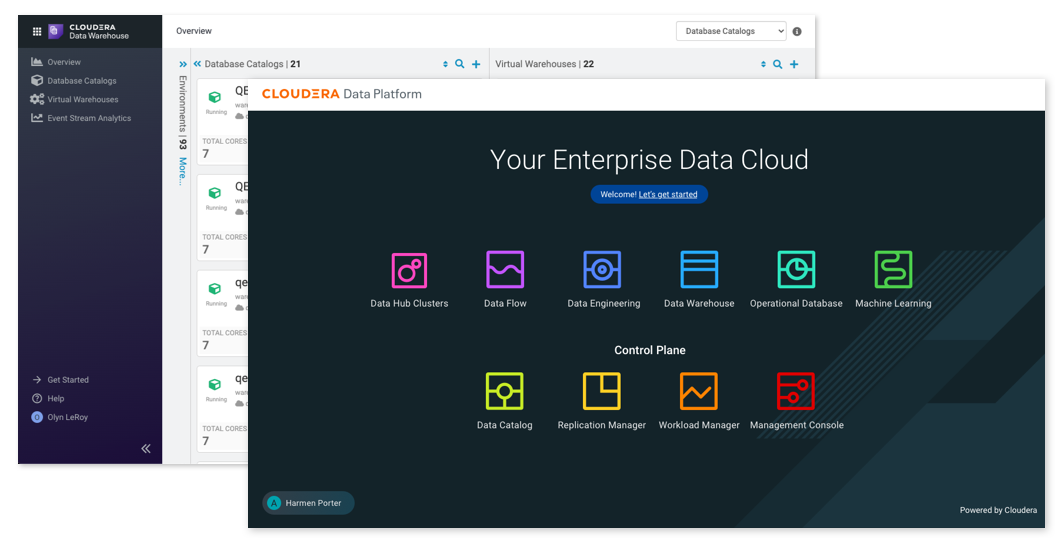Click the Virtual Warehouses | 22 header
Viewport: 1064px width, 545px height.
[544, 64]
